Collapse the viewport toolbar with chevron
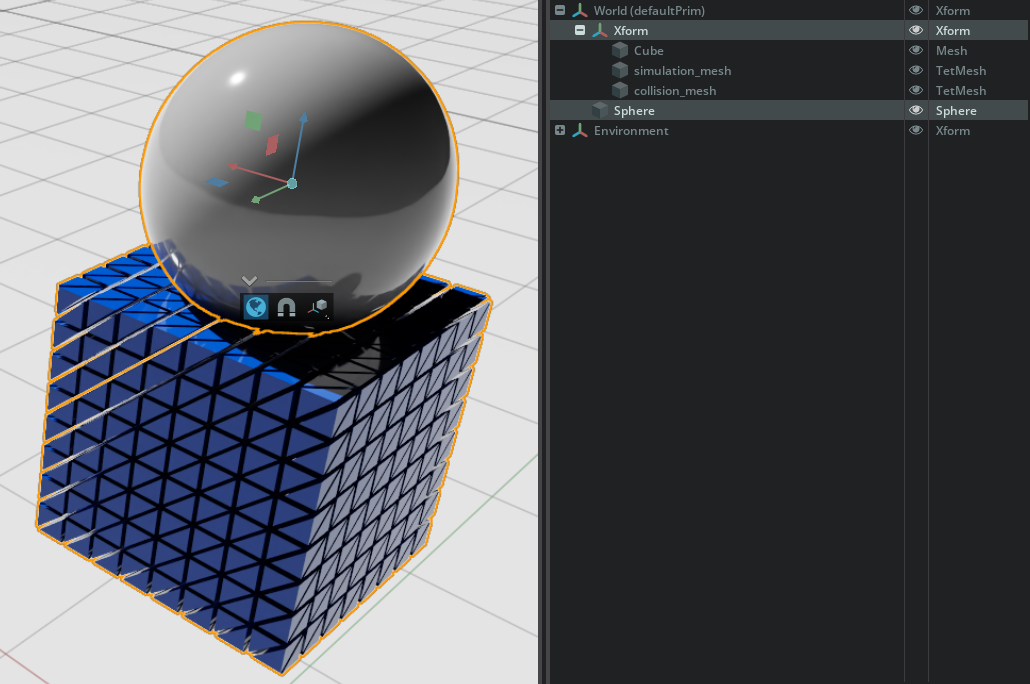1030x684 pixels. pyautogui.click(x=250, y=281)
